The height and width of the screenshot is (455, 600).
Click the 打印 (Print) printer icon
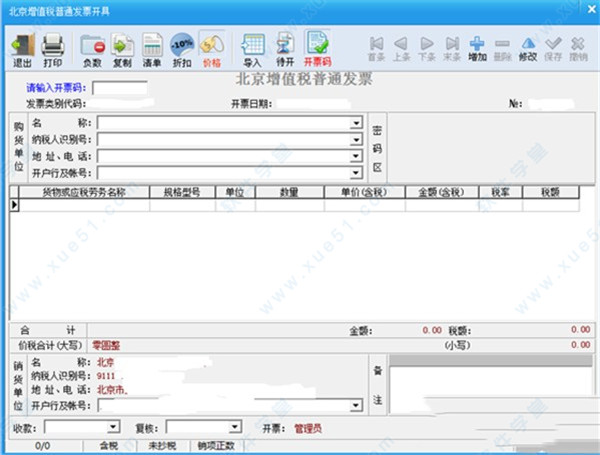point(53,47)
